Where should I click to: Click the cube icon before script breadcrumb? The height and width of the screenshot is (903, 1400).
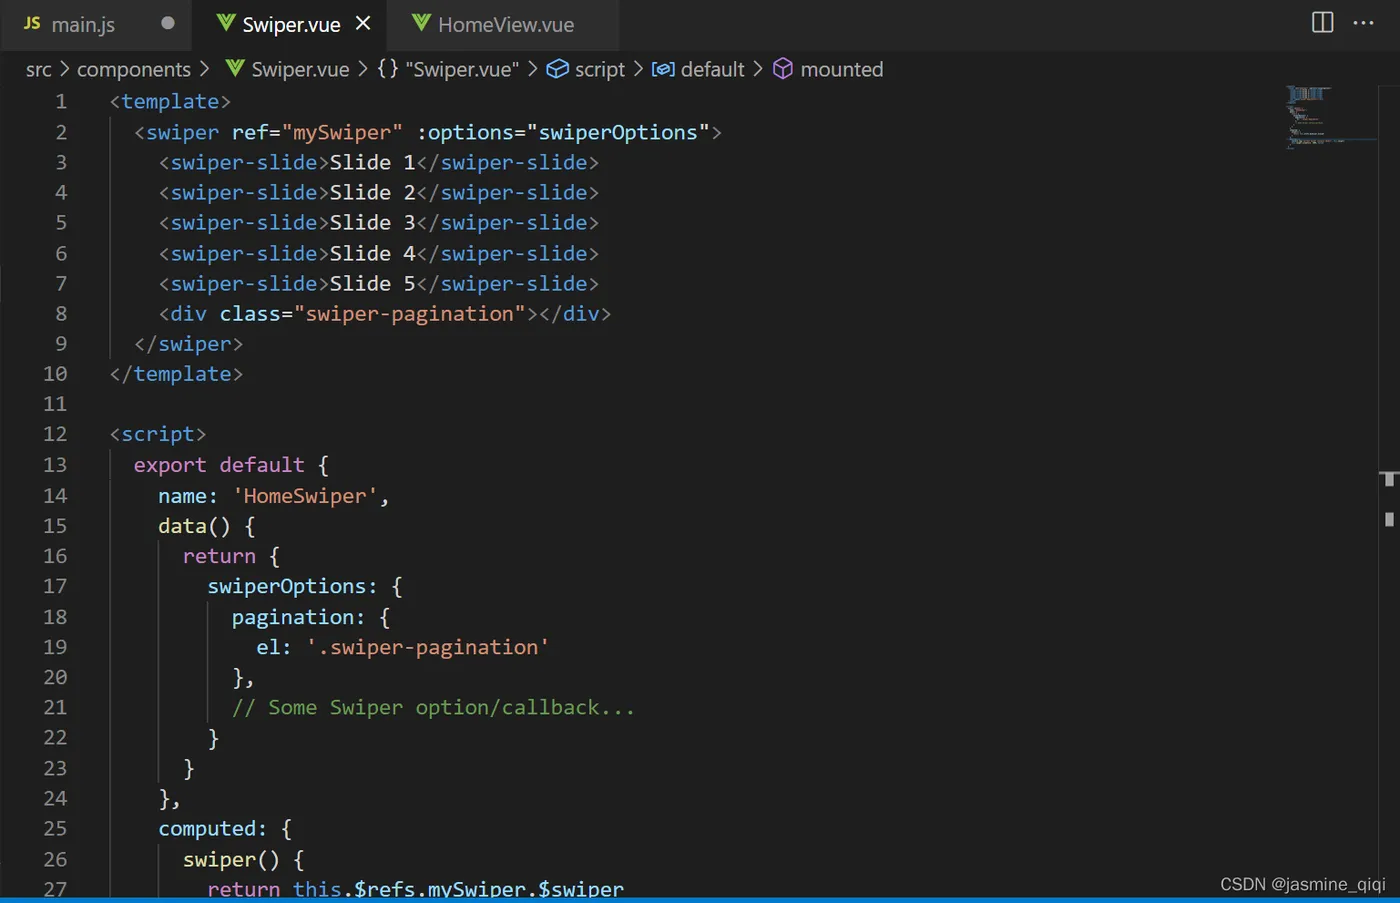point(558,68)
